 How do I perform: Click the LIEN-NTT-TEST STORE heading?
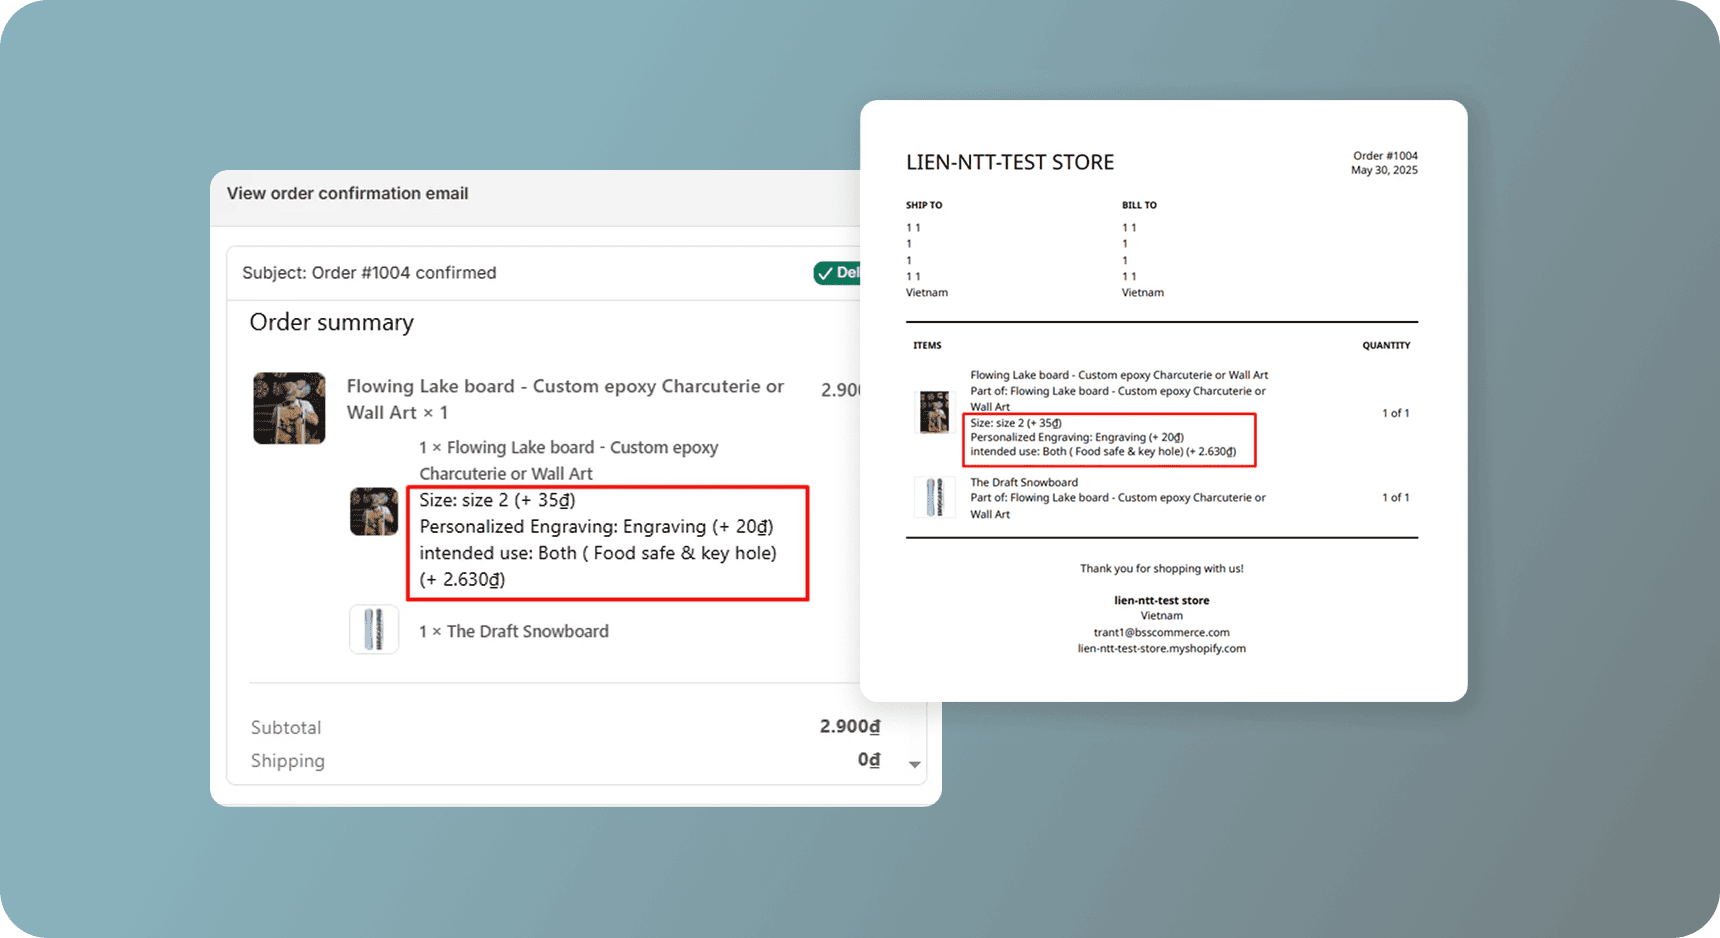tap(1009, 162)
